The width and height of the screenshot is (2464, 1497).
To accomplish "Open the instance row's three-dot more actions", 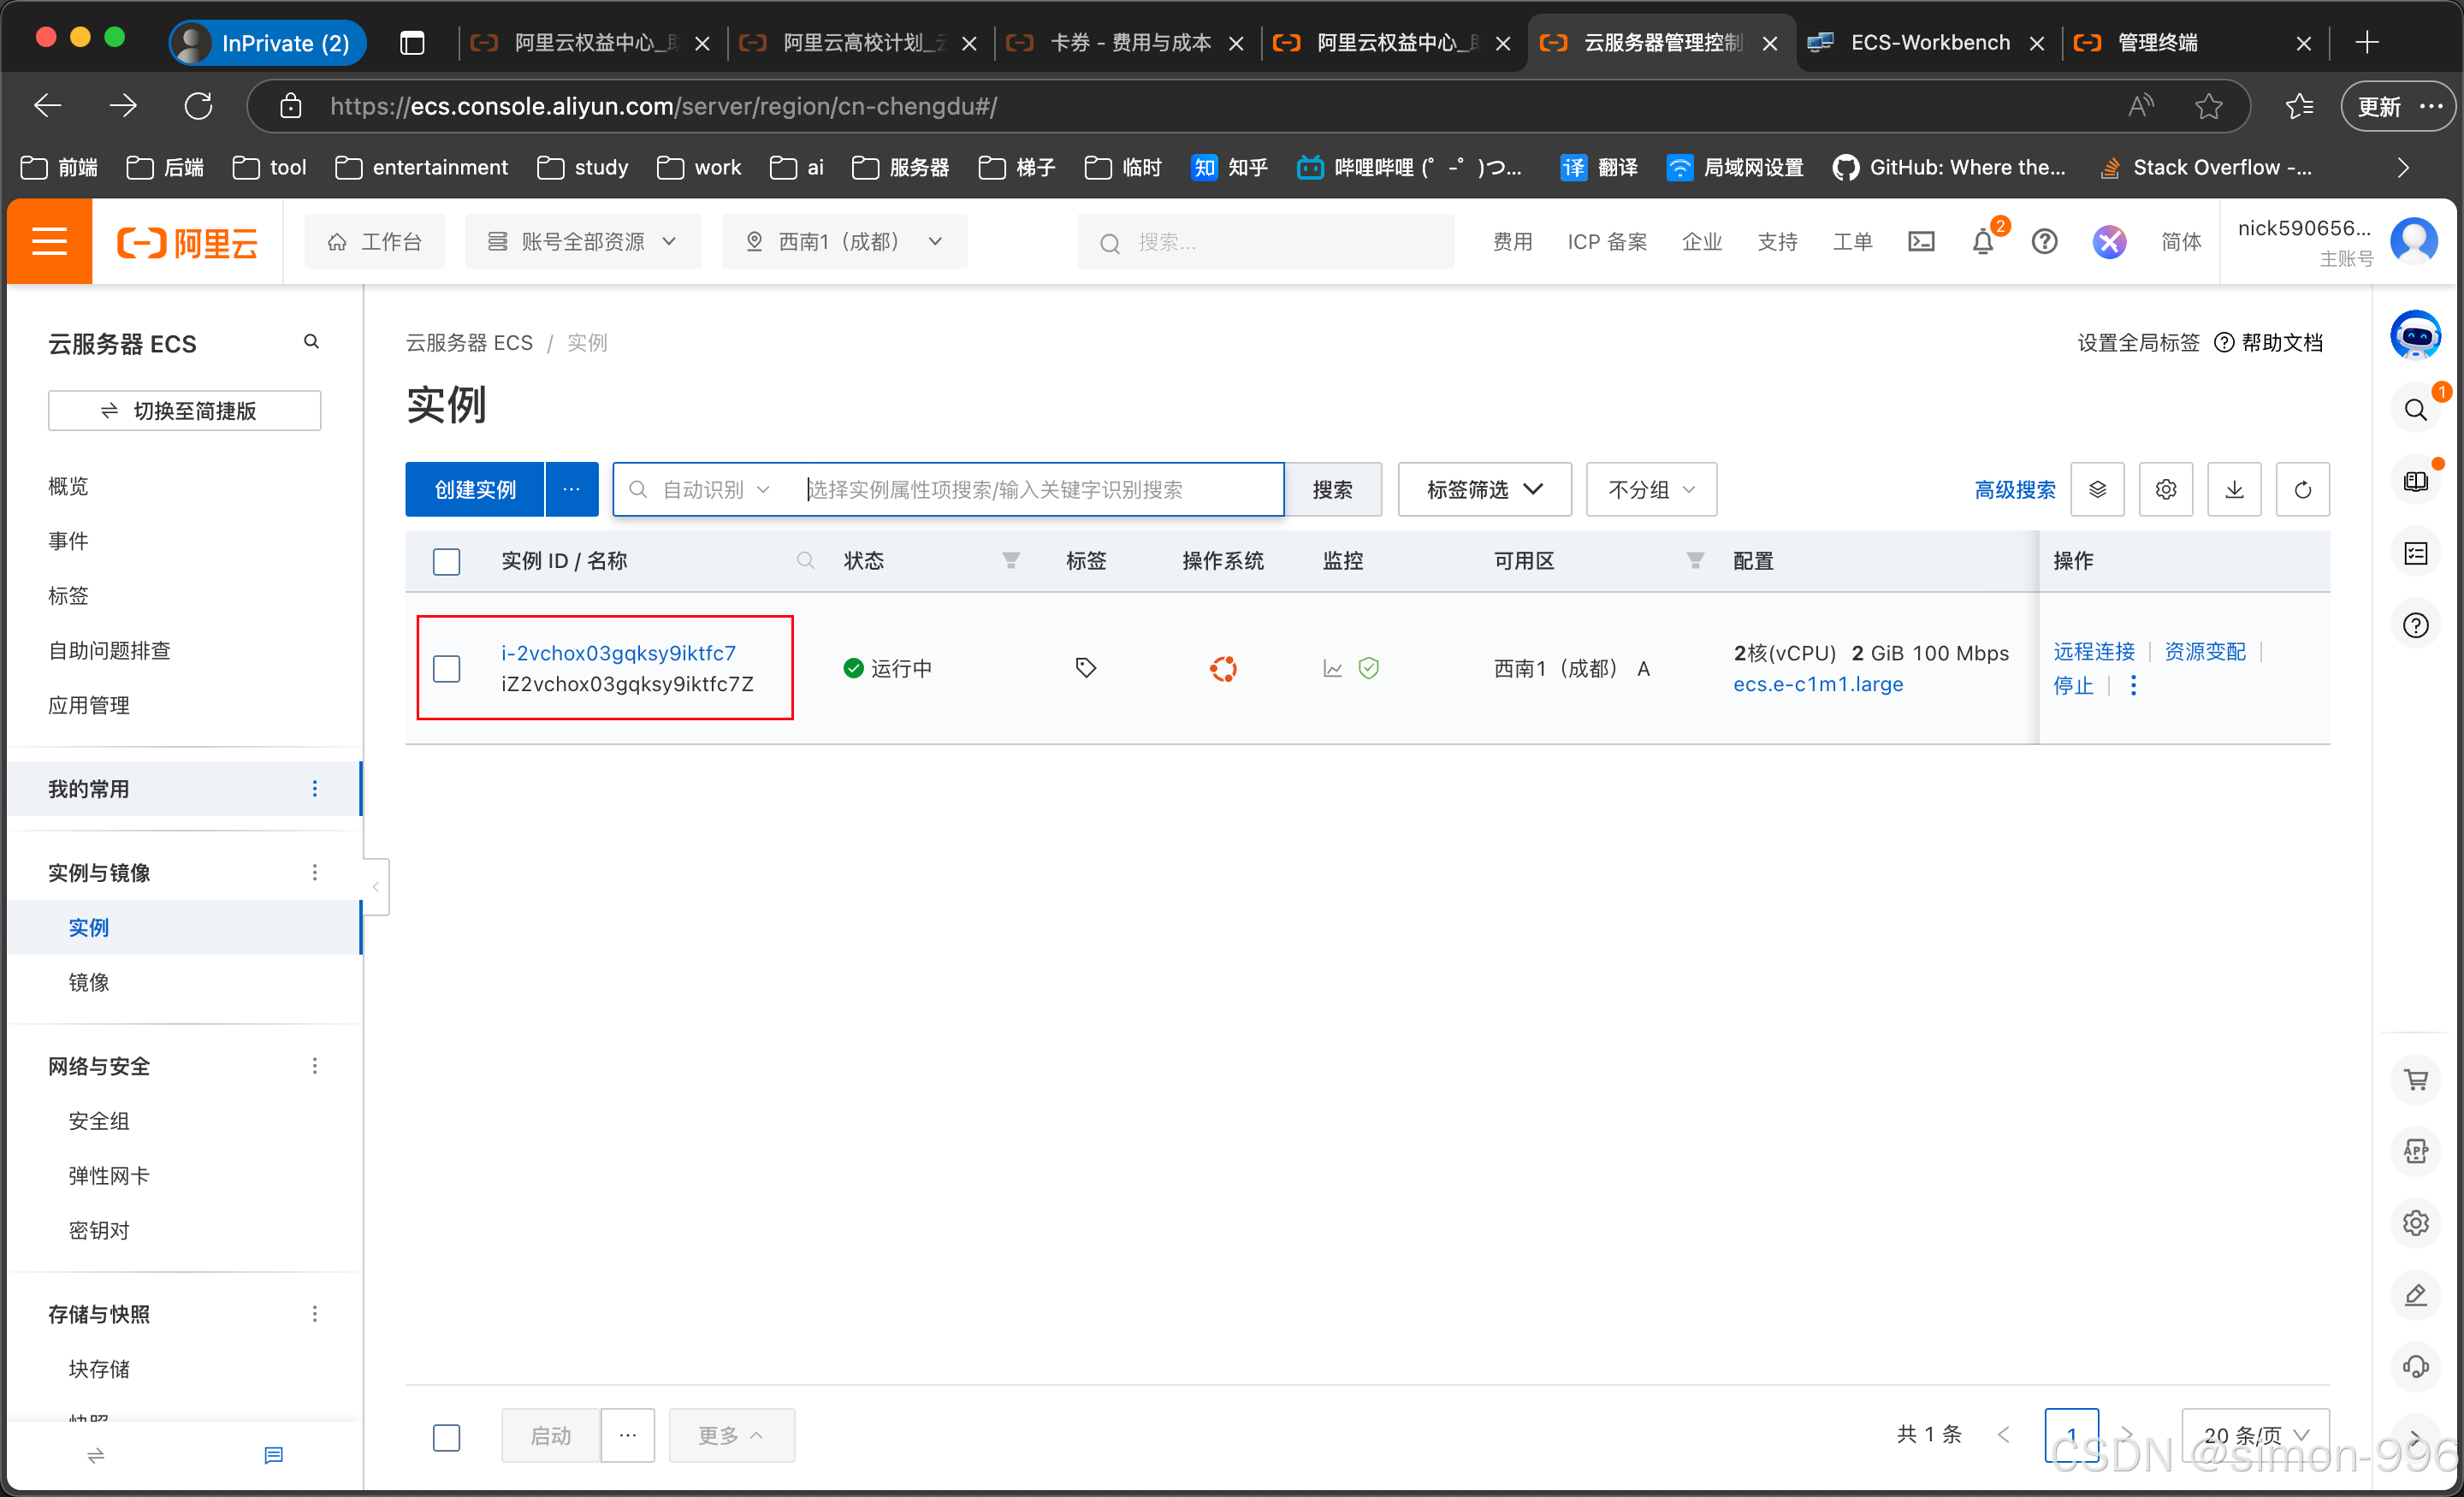I will point(2133,686).
